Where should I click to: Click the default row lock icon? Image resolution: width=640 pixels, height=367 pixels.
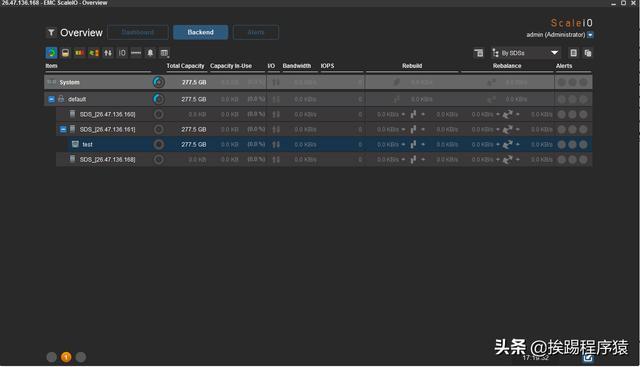point(61,99)
